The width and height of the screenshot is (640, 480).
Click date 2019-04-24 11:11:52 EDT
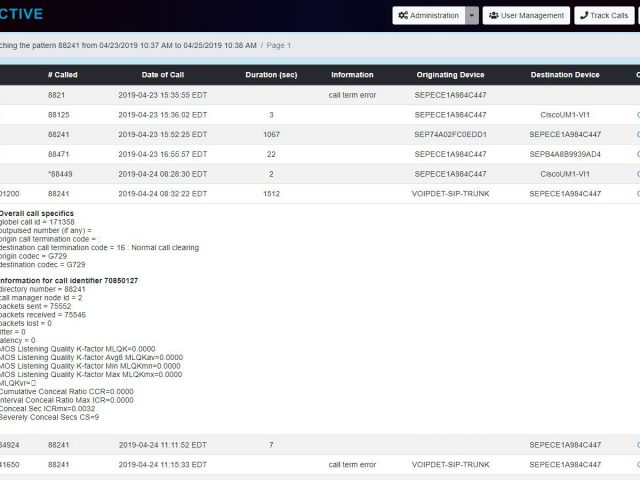coord(162,445)
